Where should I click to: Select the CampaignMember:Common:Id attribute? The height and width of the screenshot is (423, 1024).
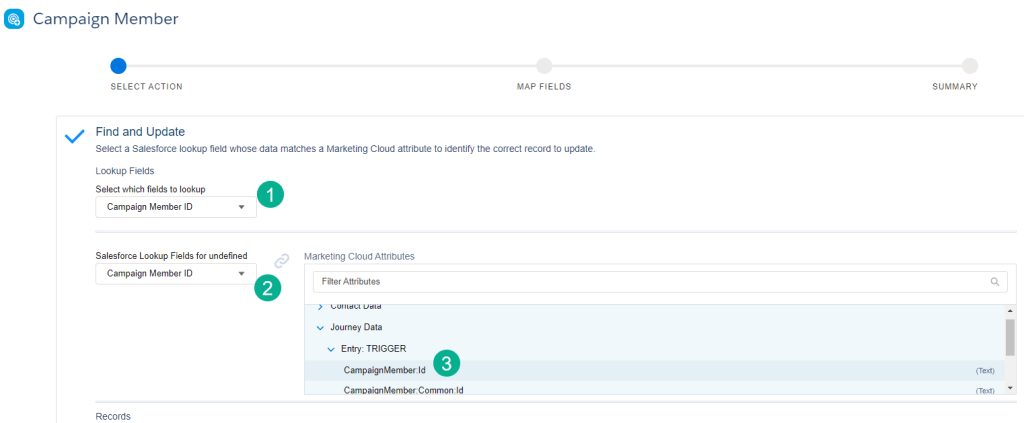(403, 389)
